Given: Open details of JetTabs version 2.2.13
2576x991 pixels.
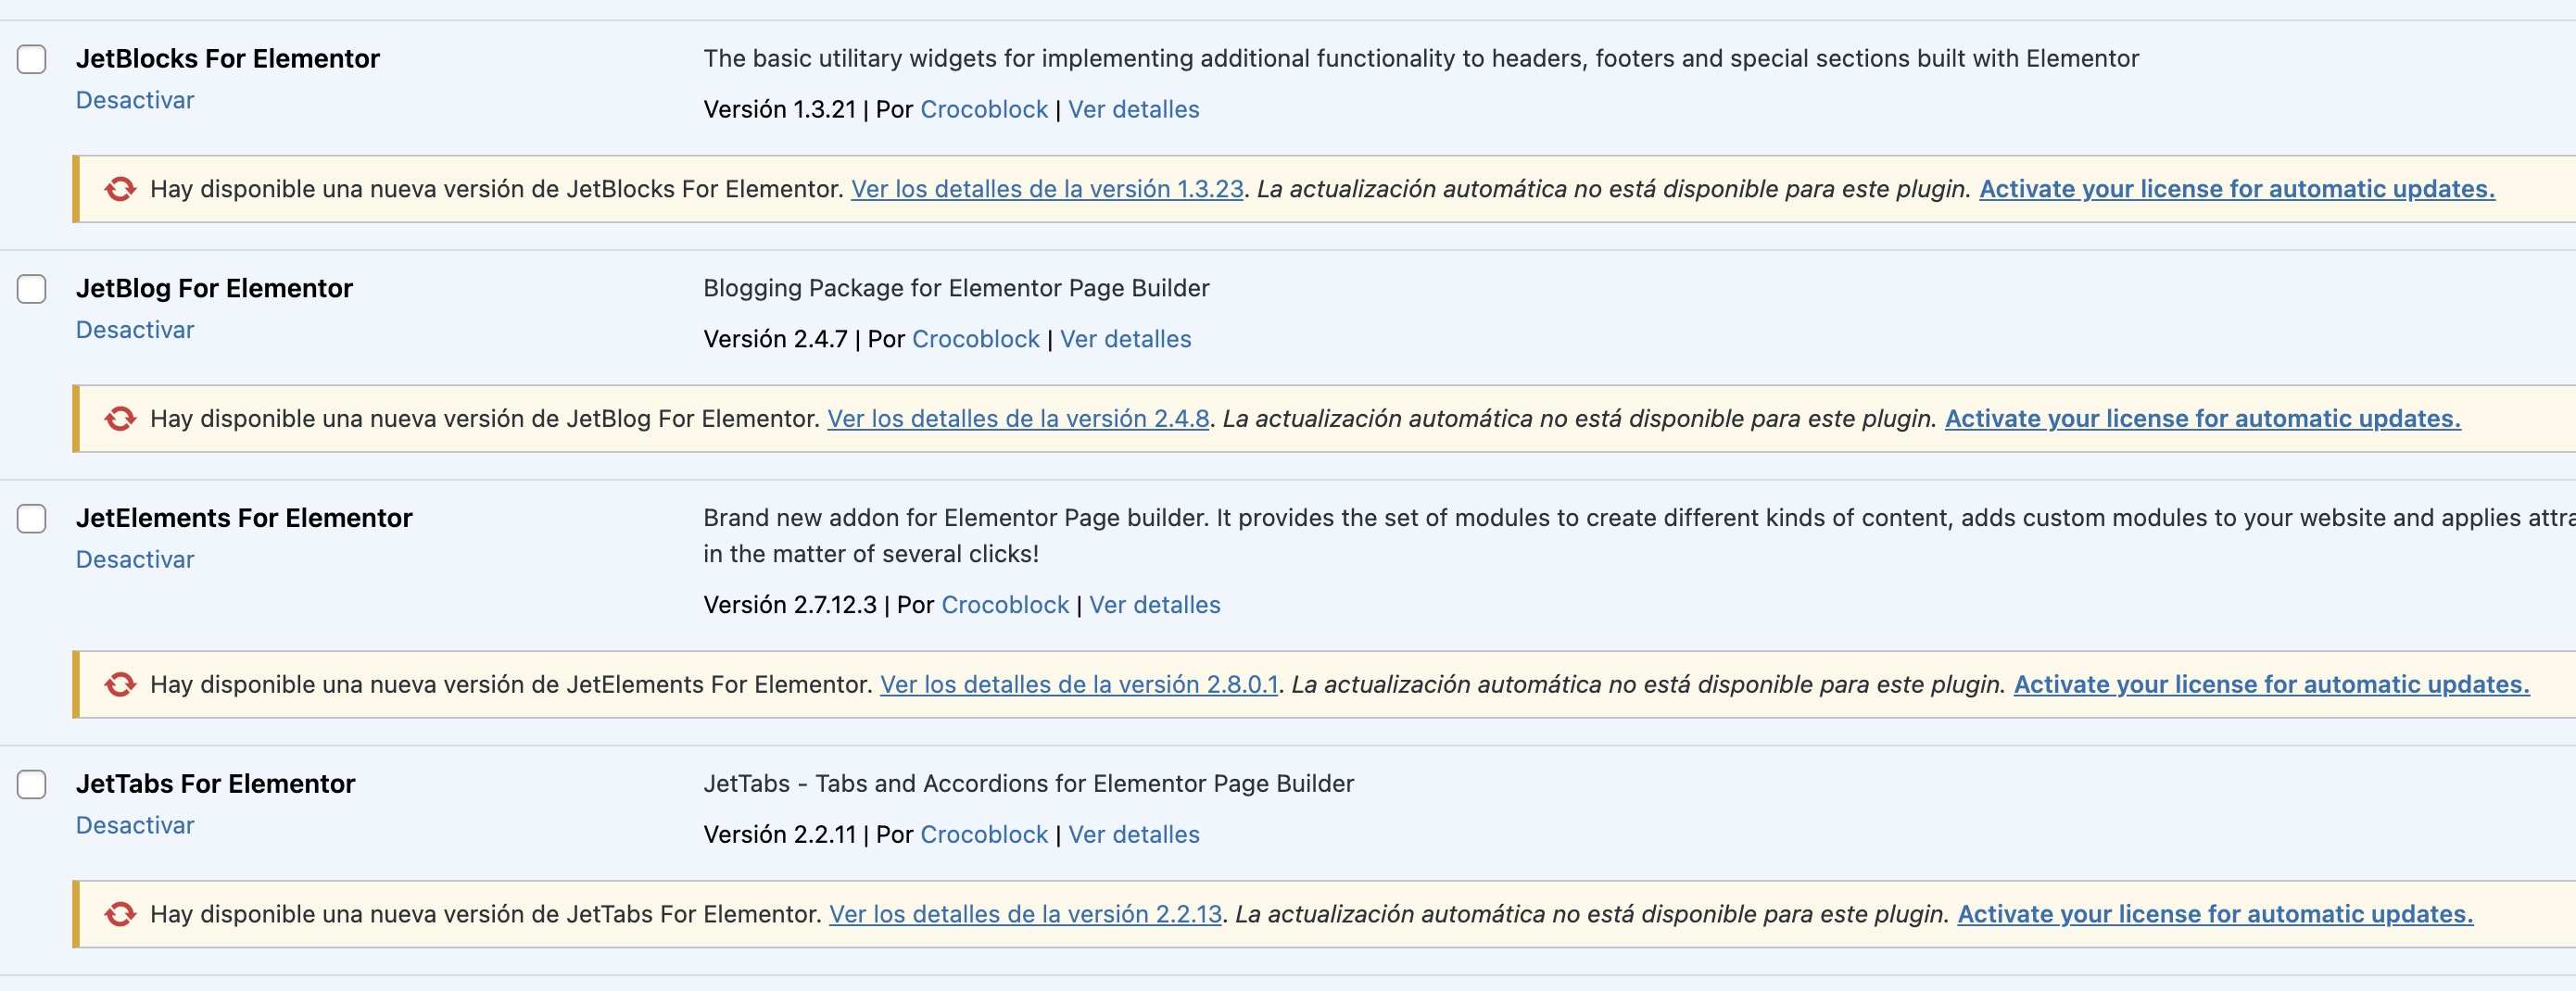Looking at the screenshot, I should 1025,914.
